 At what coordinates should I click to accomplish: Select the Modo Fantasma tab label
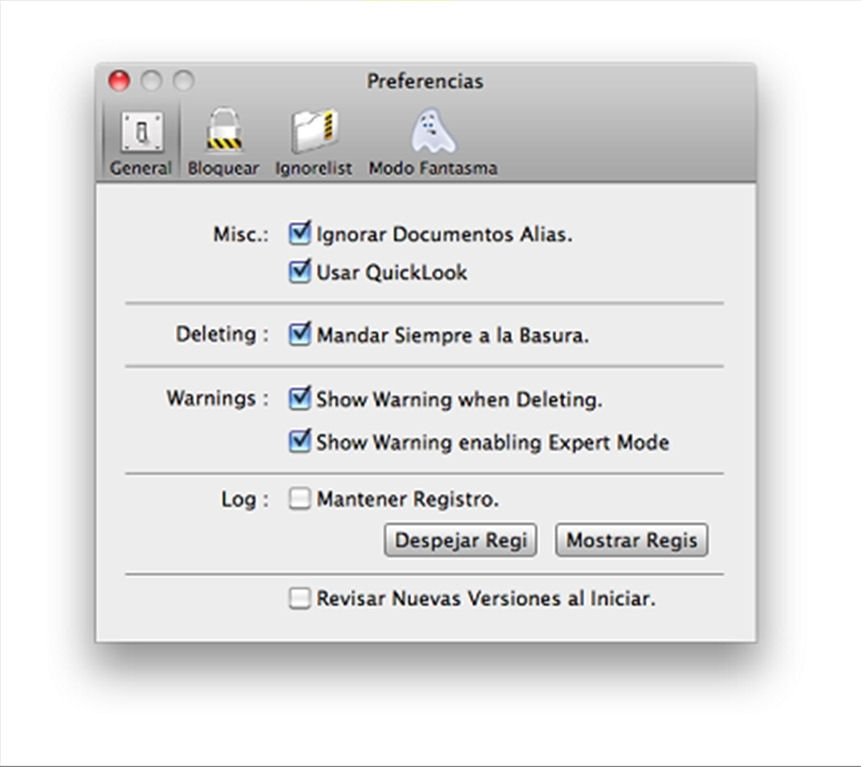433,168
